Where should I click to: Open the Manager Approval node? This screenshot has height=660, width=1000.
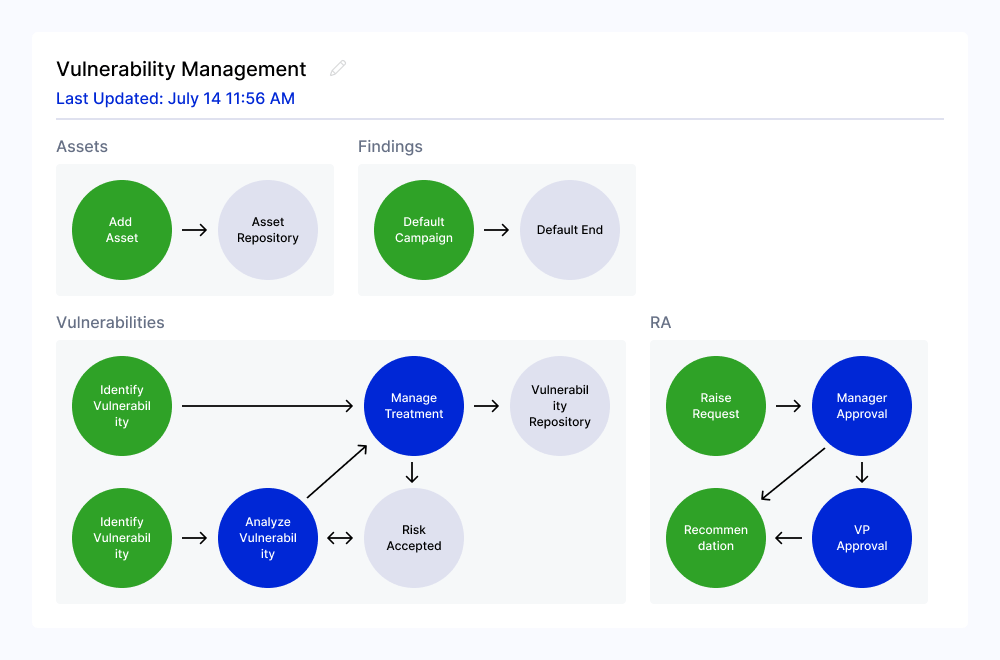click(x=862, y=406)
